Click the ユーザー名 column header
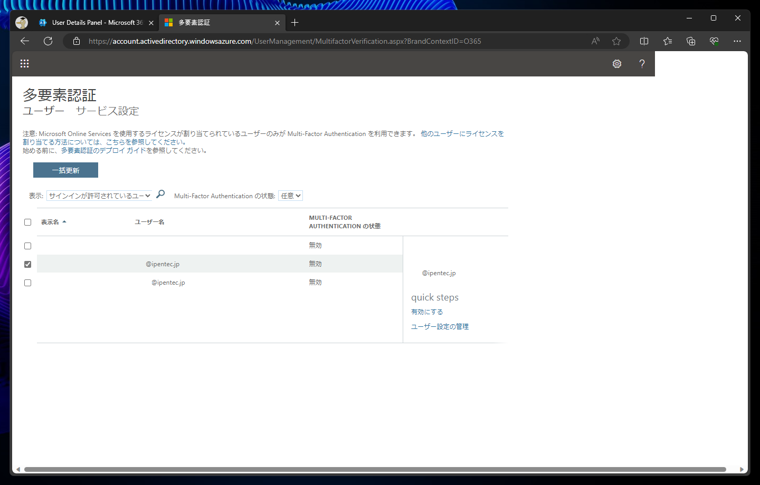Screen dimensions: 760x485 tap(149, 222)
